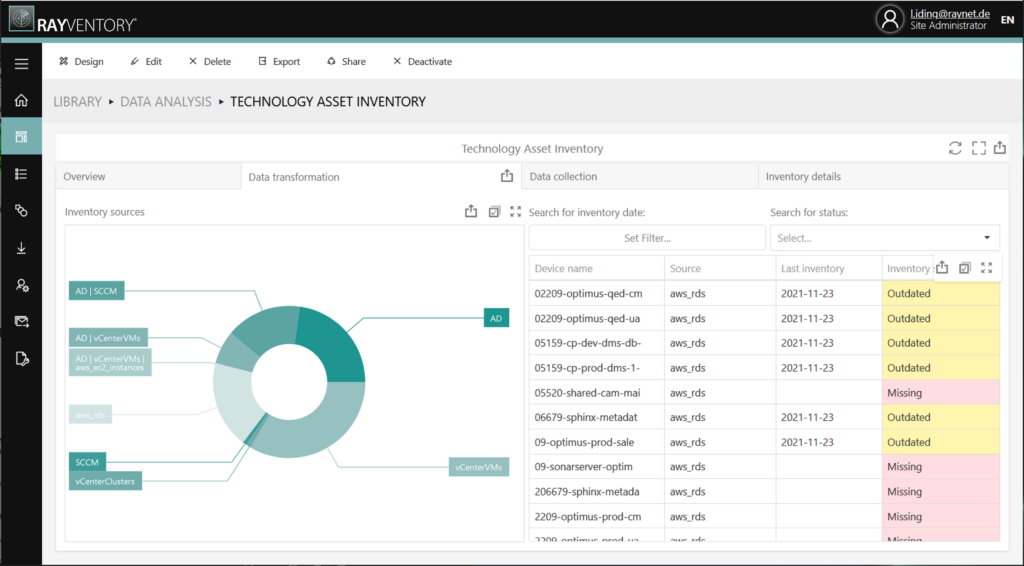
Task: Click Outdated status for 09-optimus-prod-sale
Action: tap(940, 442)
